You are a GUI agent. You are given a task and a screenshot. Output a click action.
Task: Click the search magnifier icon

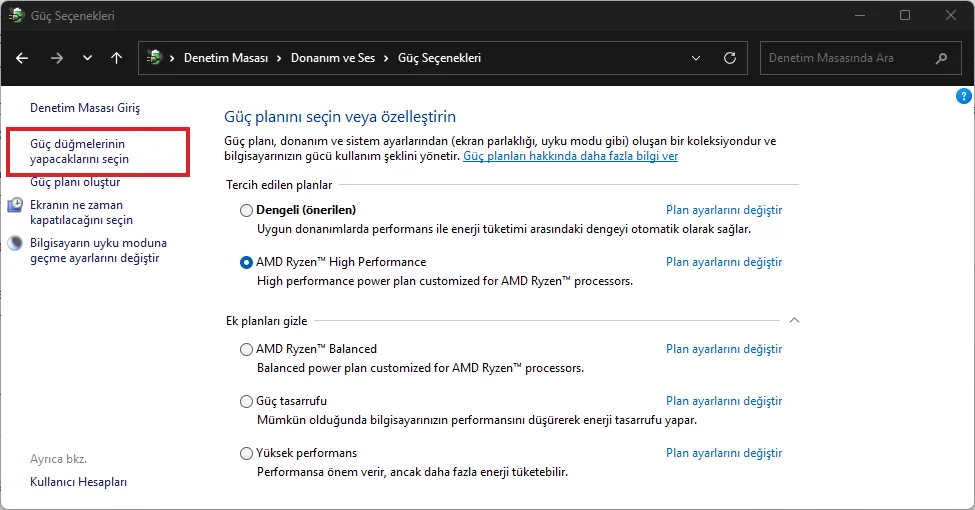941,58
